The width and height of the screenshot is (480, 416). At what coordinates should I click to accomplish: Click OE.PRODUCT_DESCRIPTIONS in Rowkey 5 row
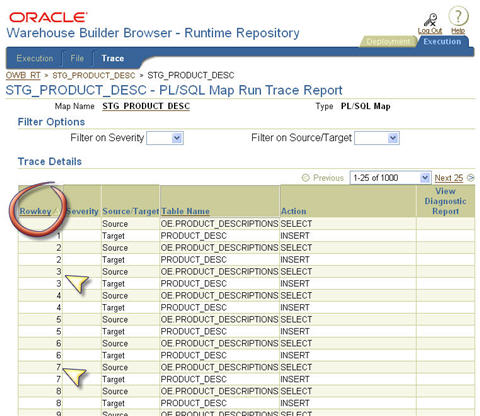point(219,319)
